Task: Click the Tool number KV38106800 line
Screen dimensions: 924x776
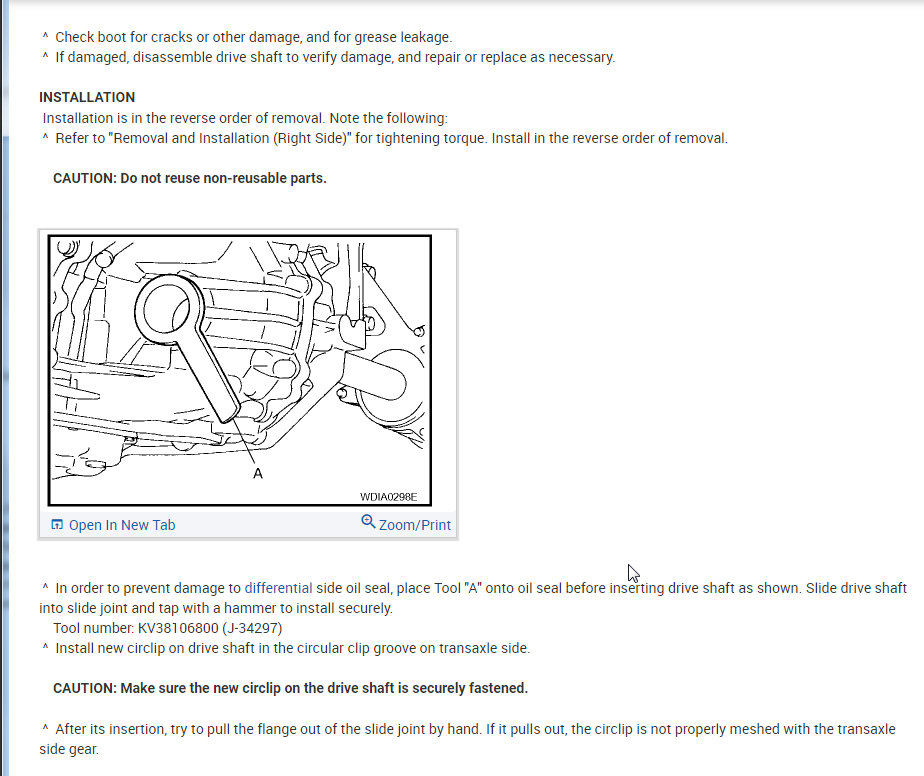Action: 168,628
